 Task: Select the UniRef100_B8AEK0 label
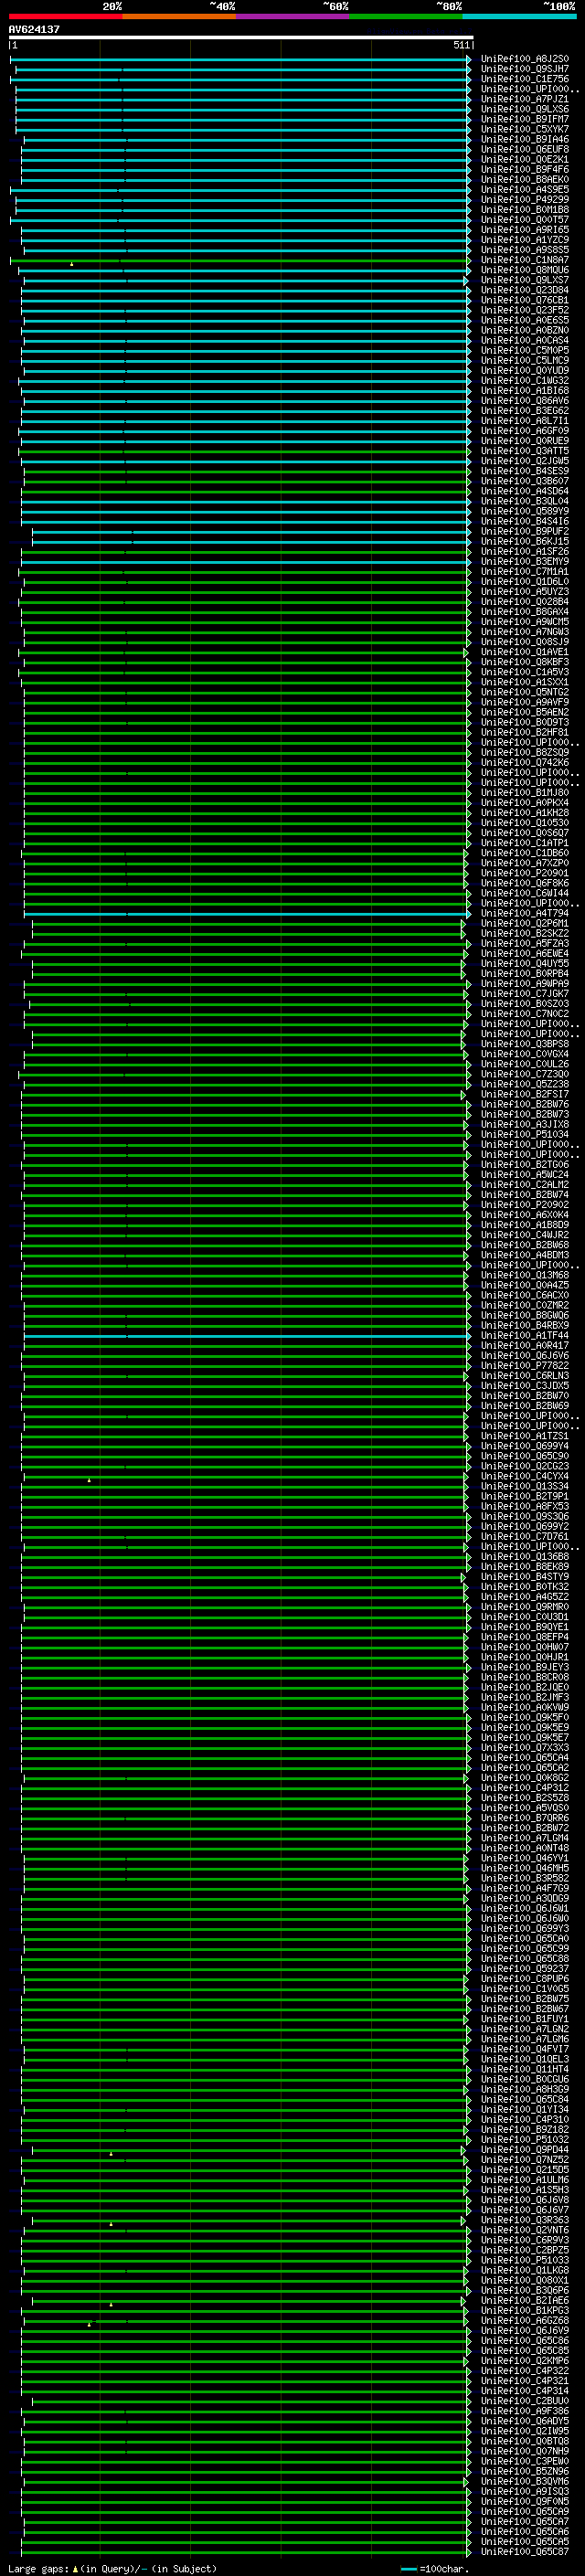coord(524,179)
